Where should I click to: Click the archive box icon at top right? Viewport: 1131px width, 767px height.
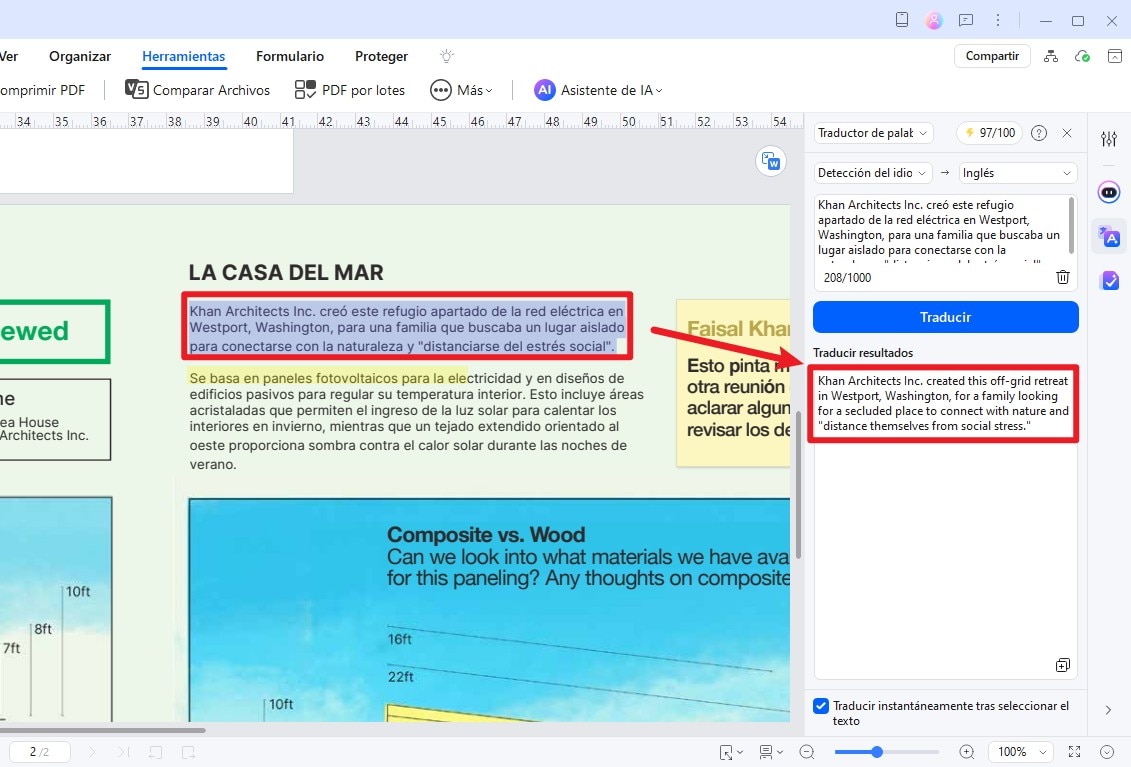(1114, 56)
